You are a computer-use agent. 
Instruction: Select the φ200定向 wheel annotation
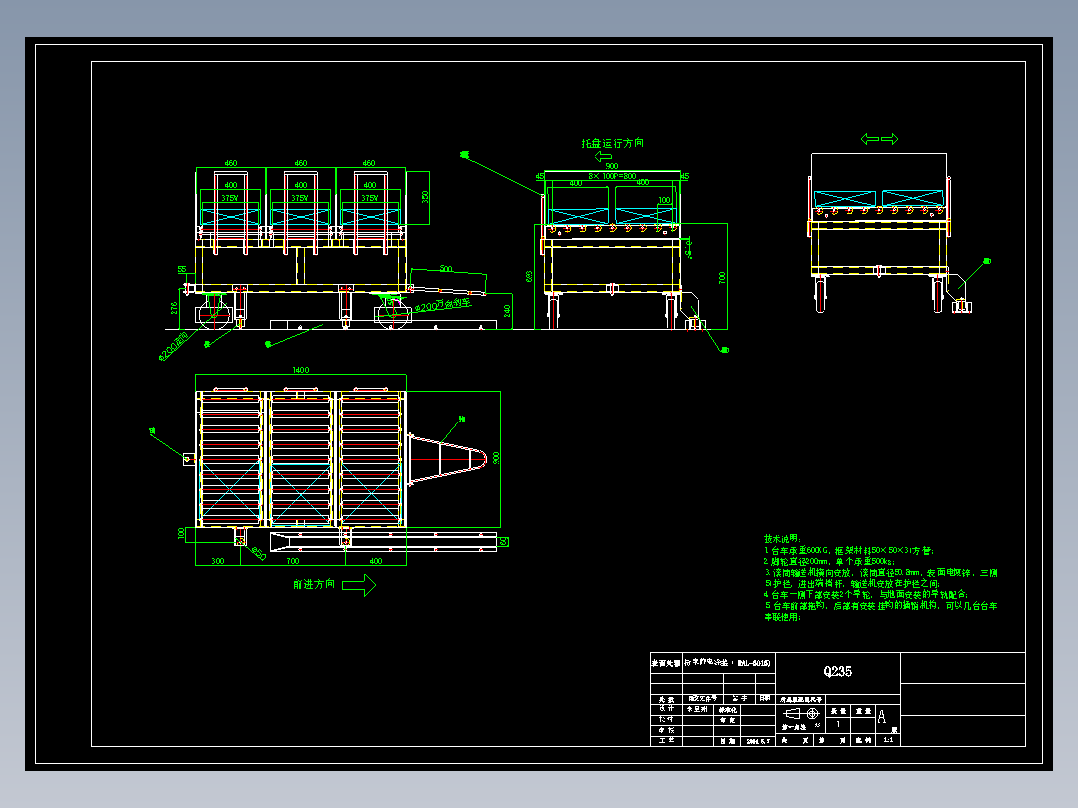pyautogui.click(x=174, y=347)
